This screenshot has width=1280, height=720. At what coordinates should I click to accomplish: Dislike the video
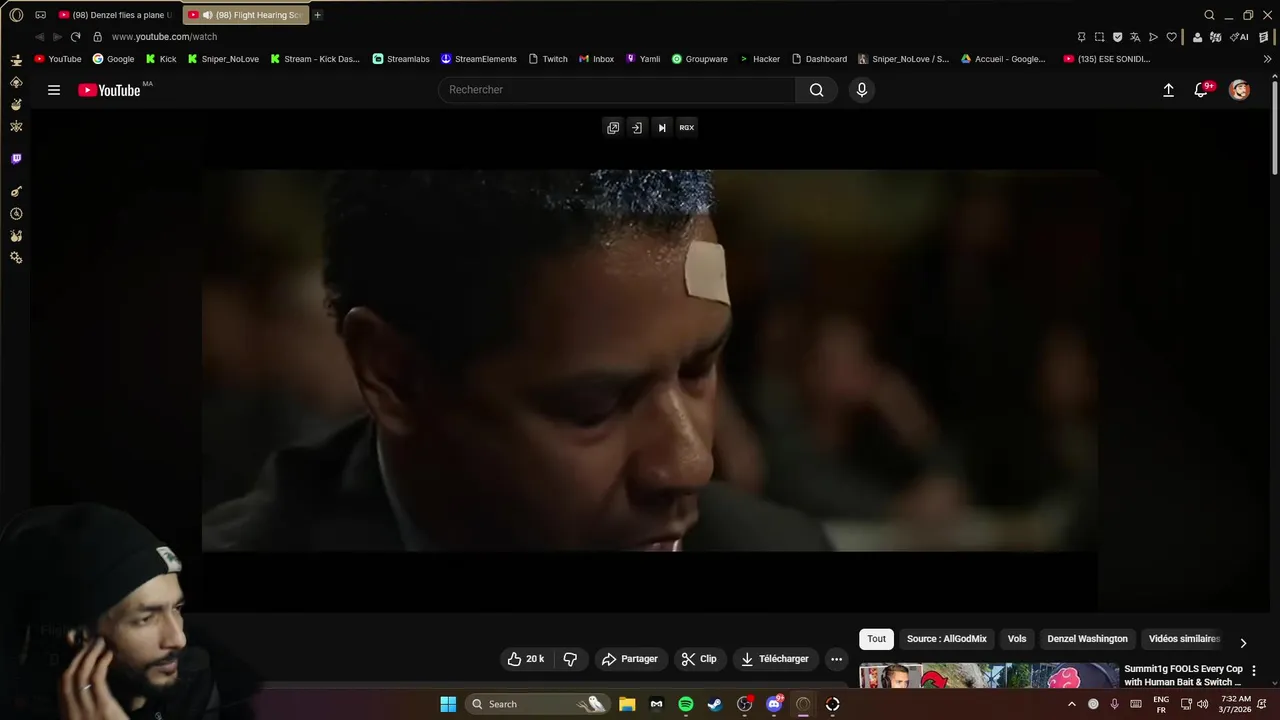coord(570,659)
